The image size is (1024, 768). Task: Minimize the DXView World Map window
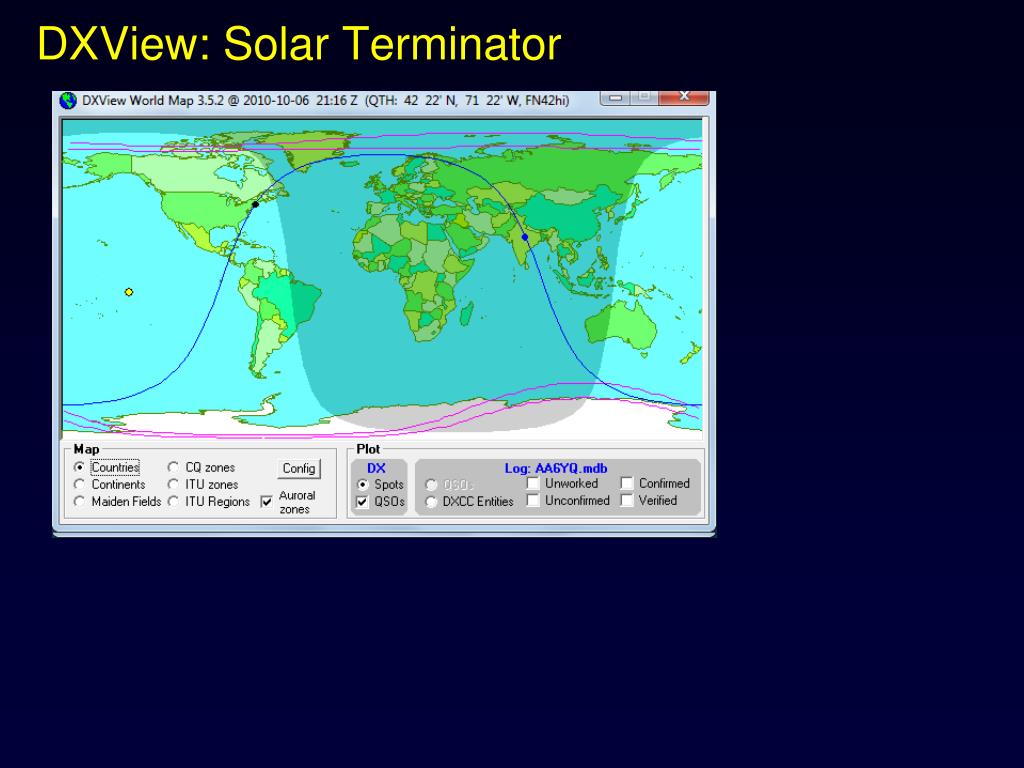(x=615, y=98)
